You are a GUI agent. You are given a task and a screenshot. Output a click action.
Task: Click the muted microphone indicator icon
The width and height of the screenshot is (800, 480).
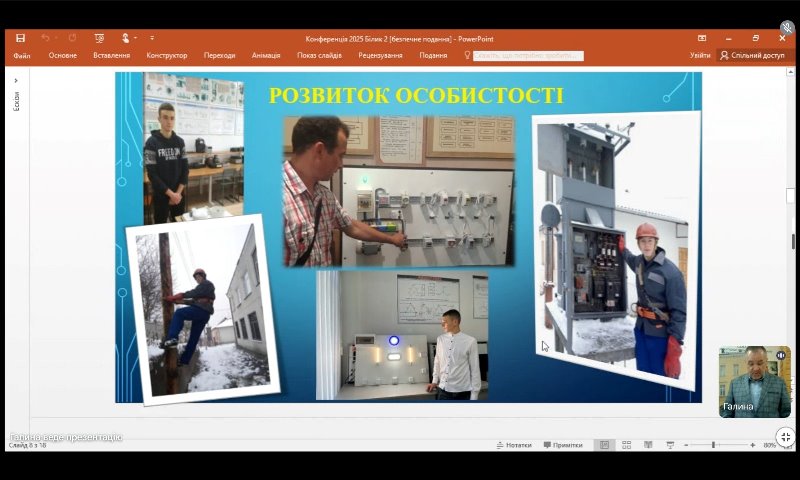[x=788, y=27]
